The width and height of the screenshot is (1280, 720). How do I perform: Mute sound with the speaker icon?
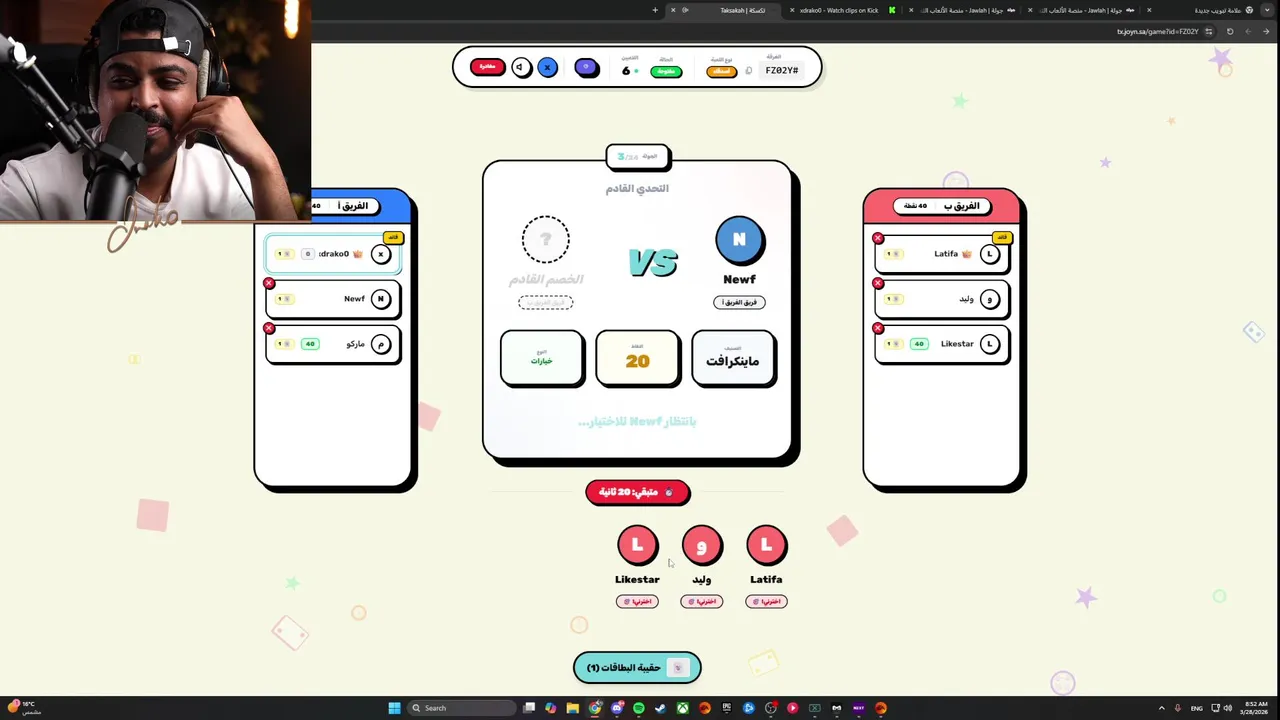point(521,67)
